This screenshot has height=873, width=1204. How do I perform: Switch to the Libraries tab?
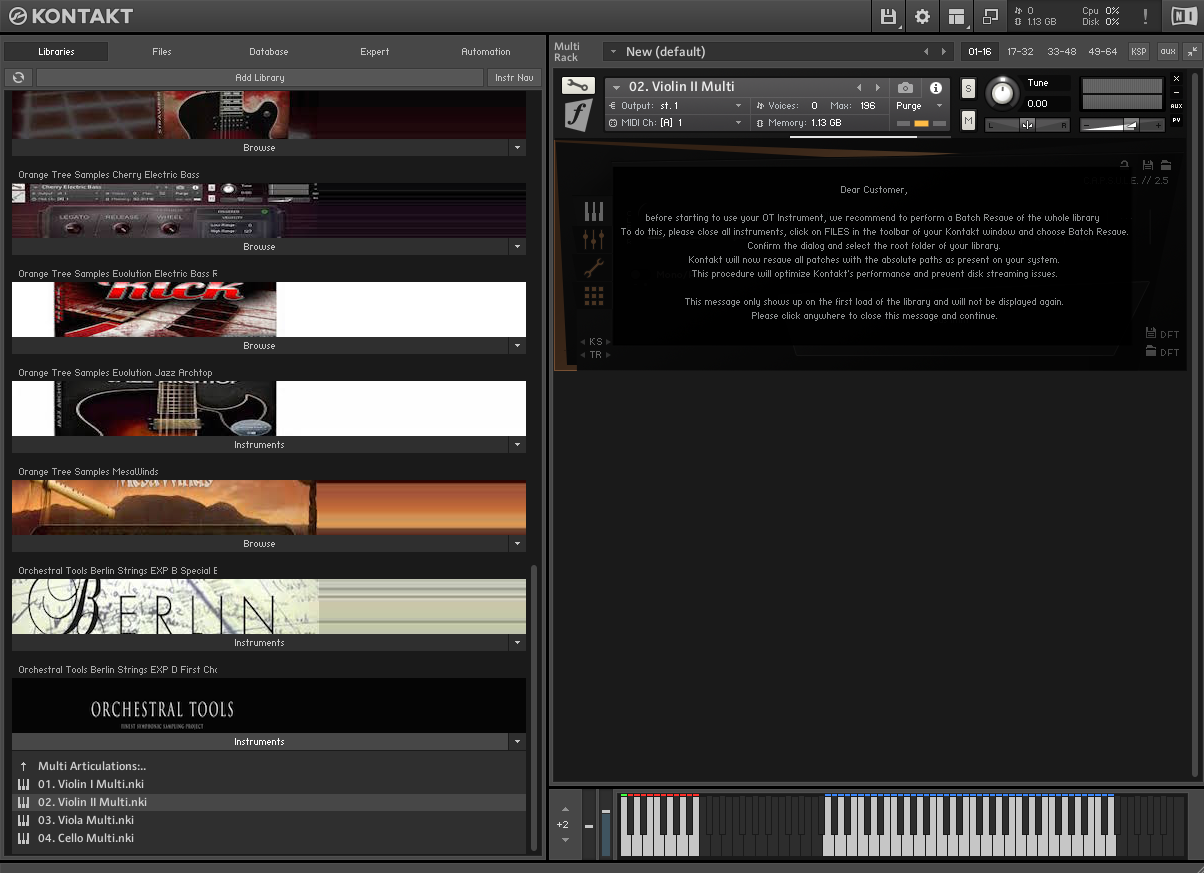[x=56, y=51]
